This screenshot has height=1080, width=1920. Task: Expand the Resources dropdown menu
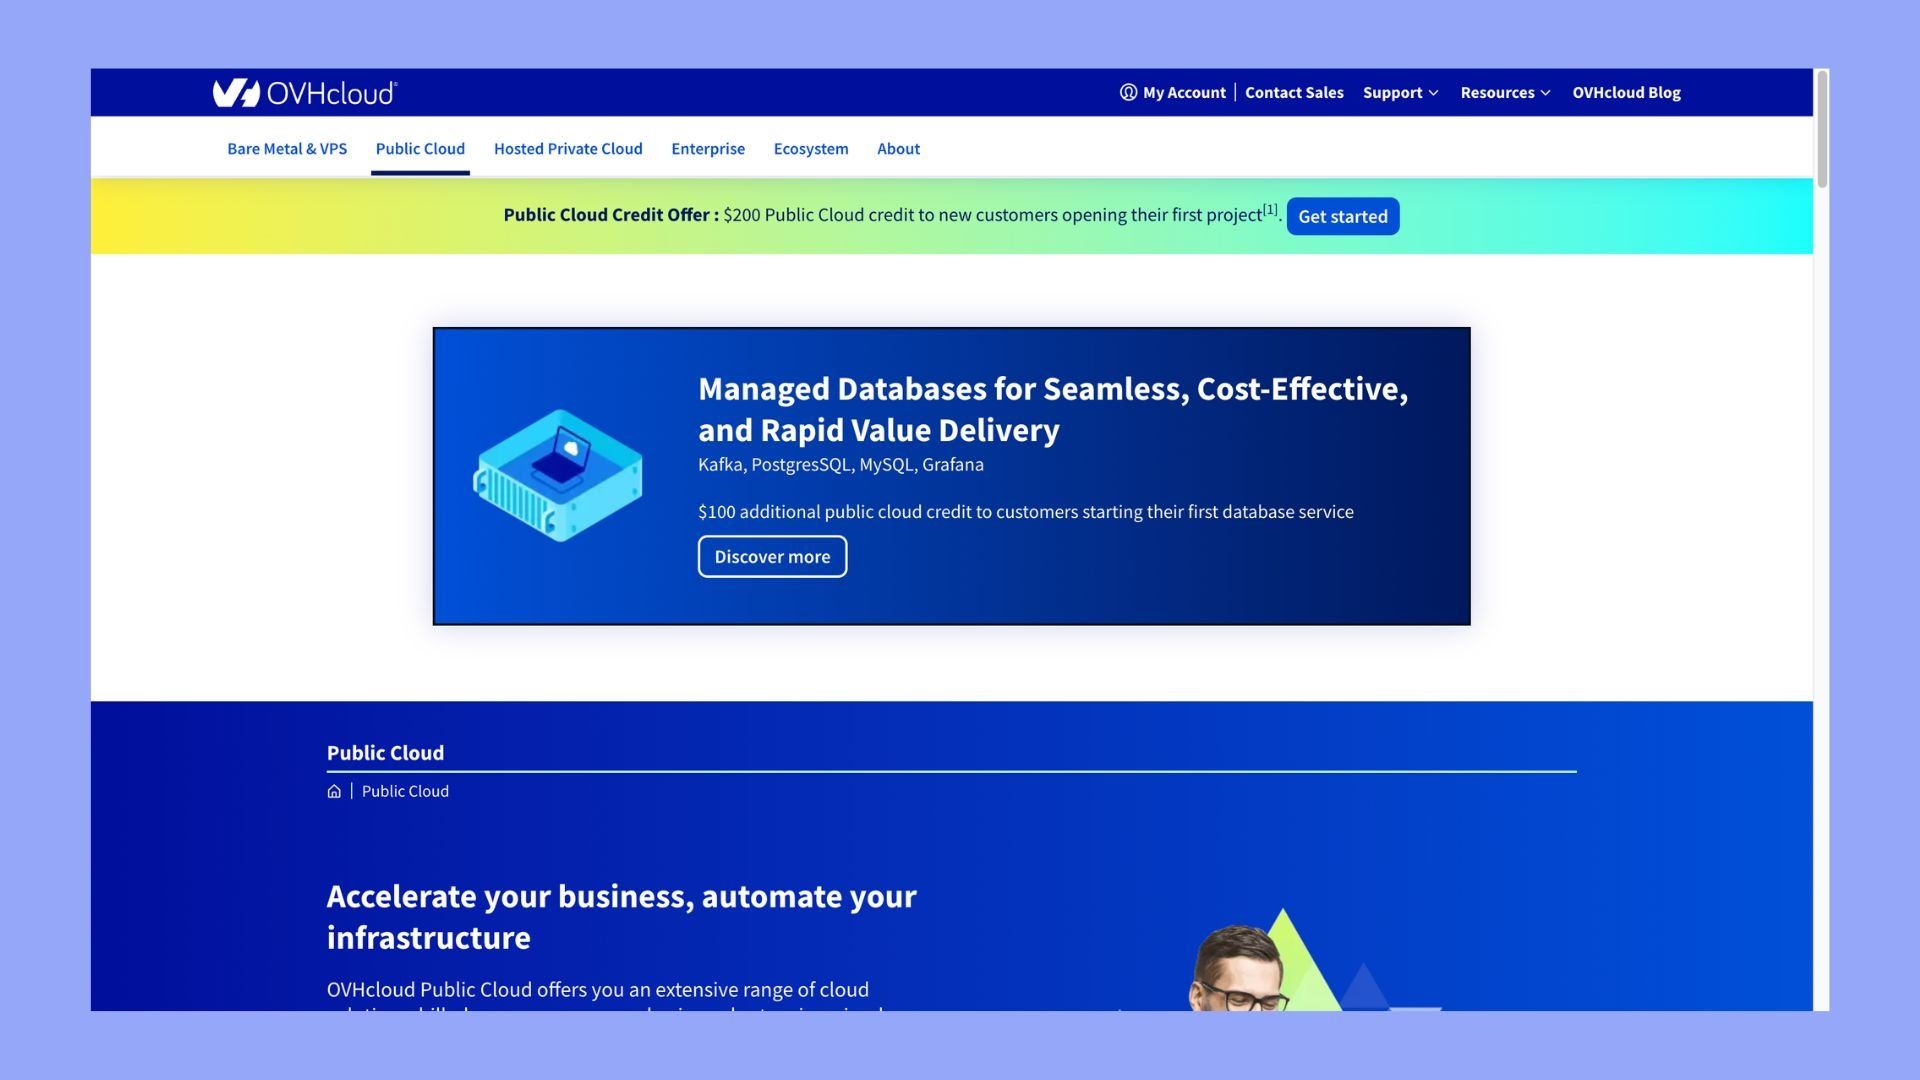click(x=1505, y=92)
